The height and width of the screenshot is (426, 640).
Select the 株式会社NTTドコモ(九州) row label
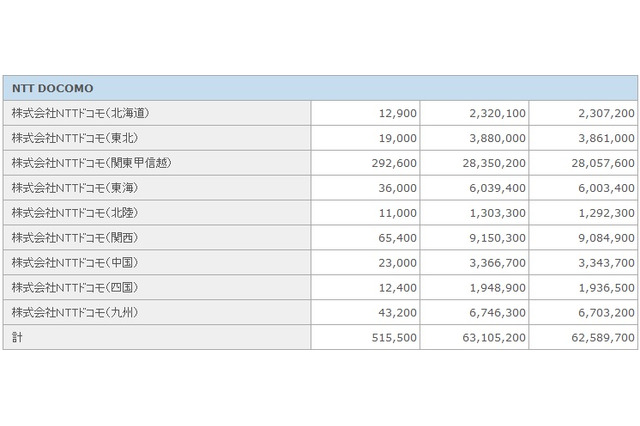pos(74,313)
